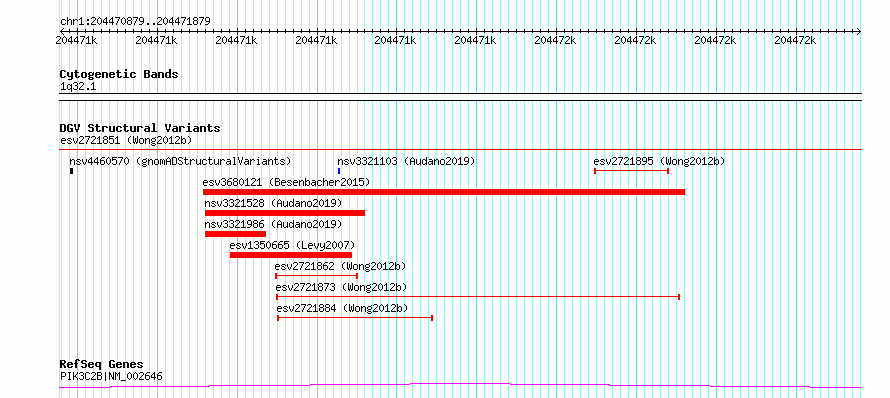Click the nsv4460570 gnomAD variant marker

pos(72,171)
